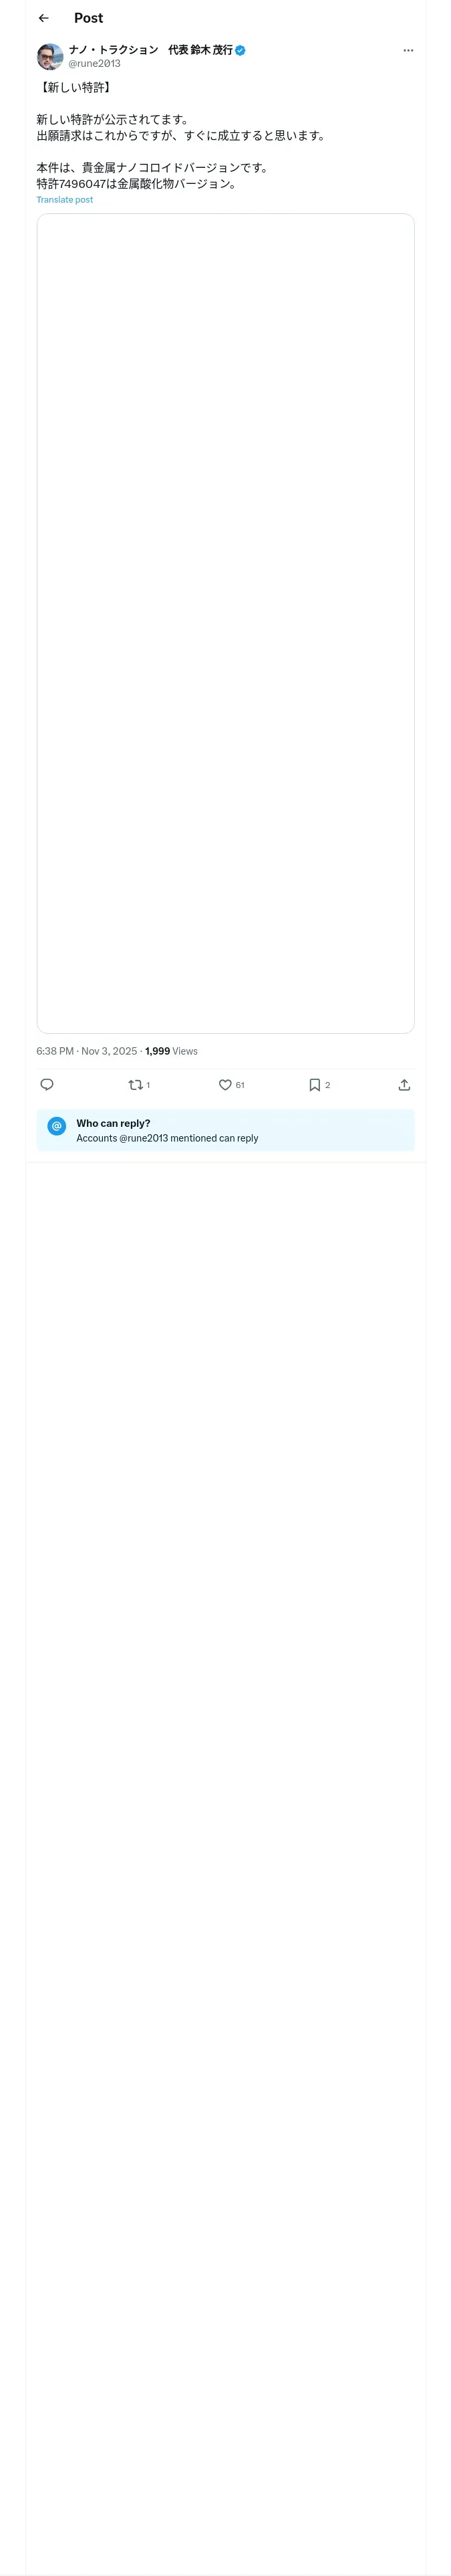Click the @ mention circle icon
The width and height of the screenshot is (451, 2576).
pyautogui.click(x=57, y=1126)
